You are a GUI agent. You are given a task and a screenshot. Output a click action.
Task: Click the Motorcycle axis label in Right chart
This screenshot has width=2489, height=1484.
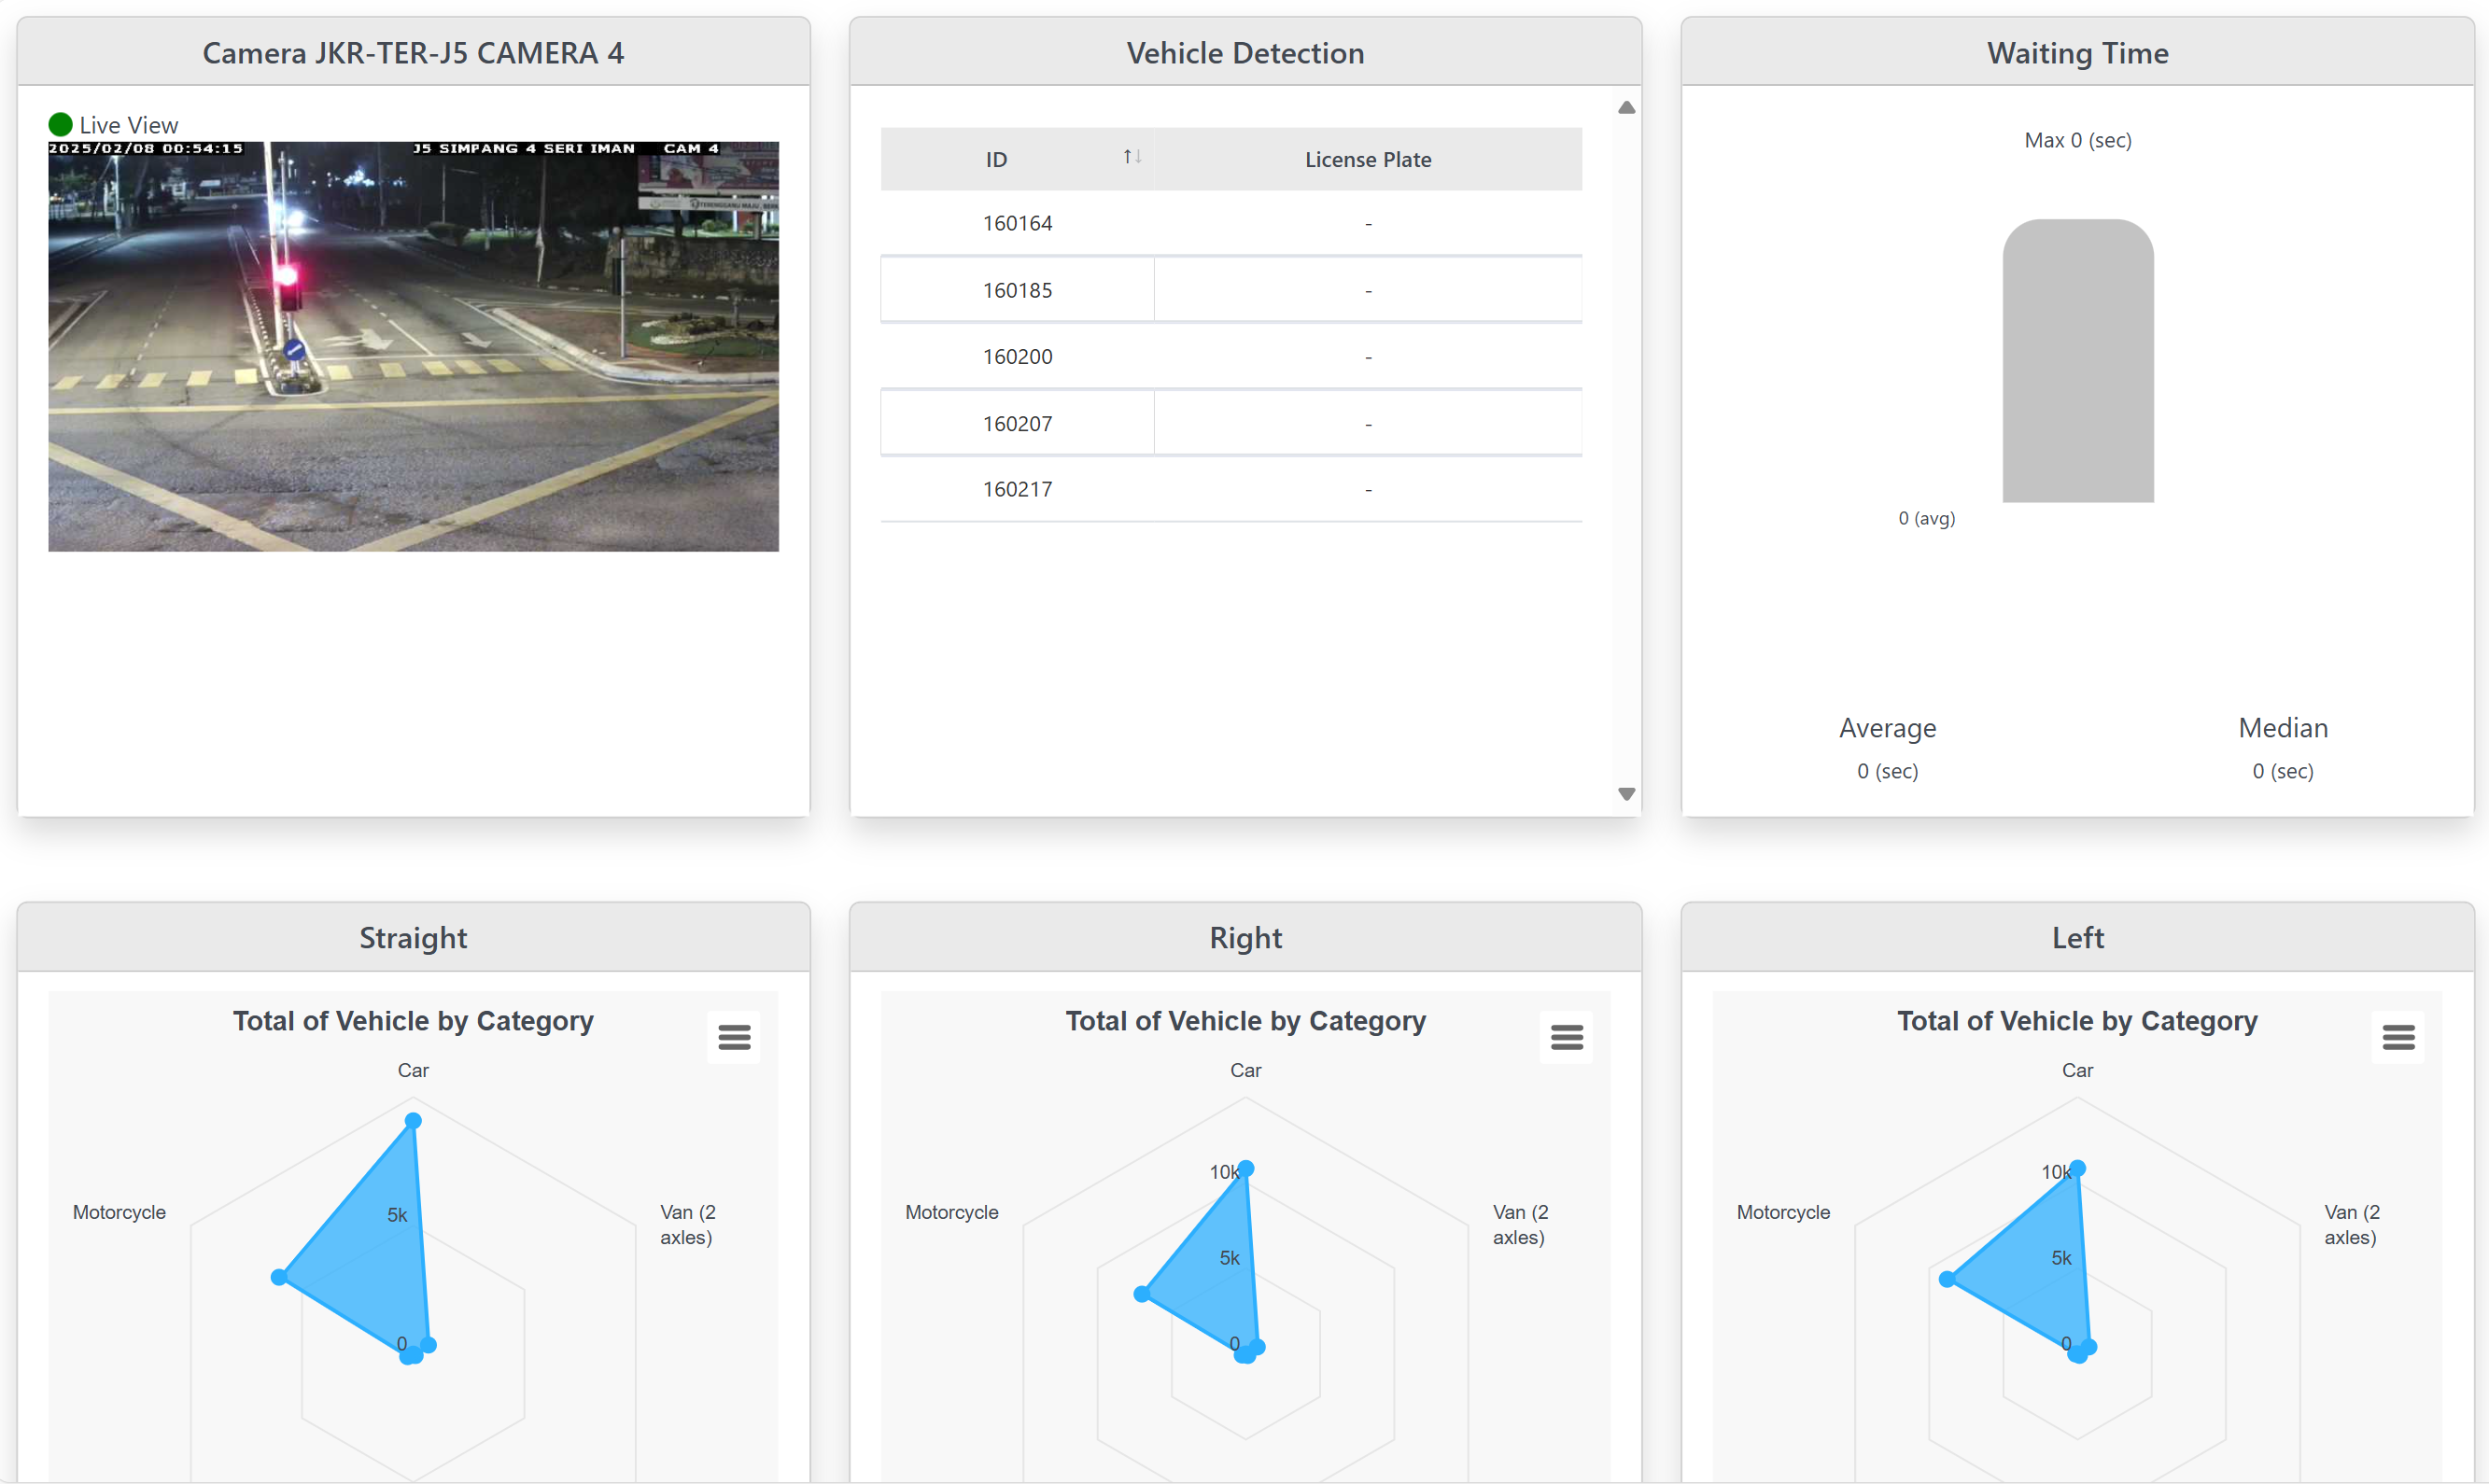pyautogui.click(x=951, y=1212)
